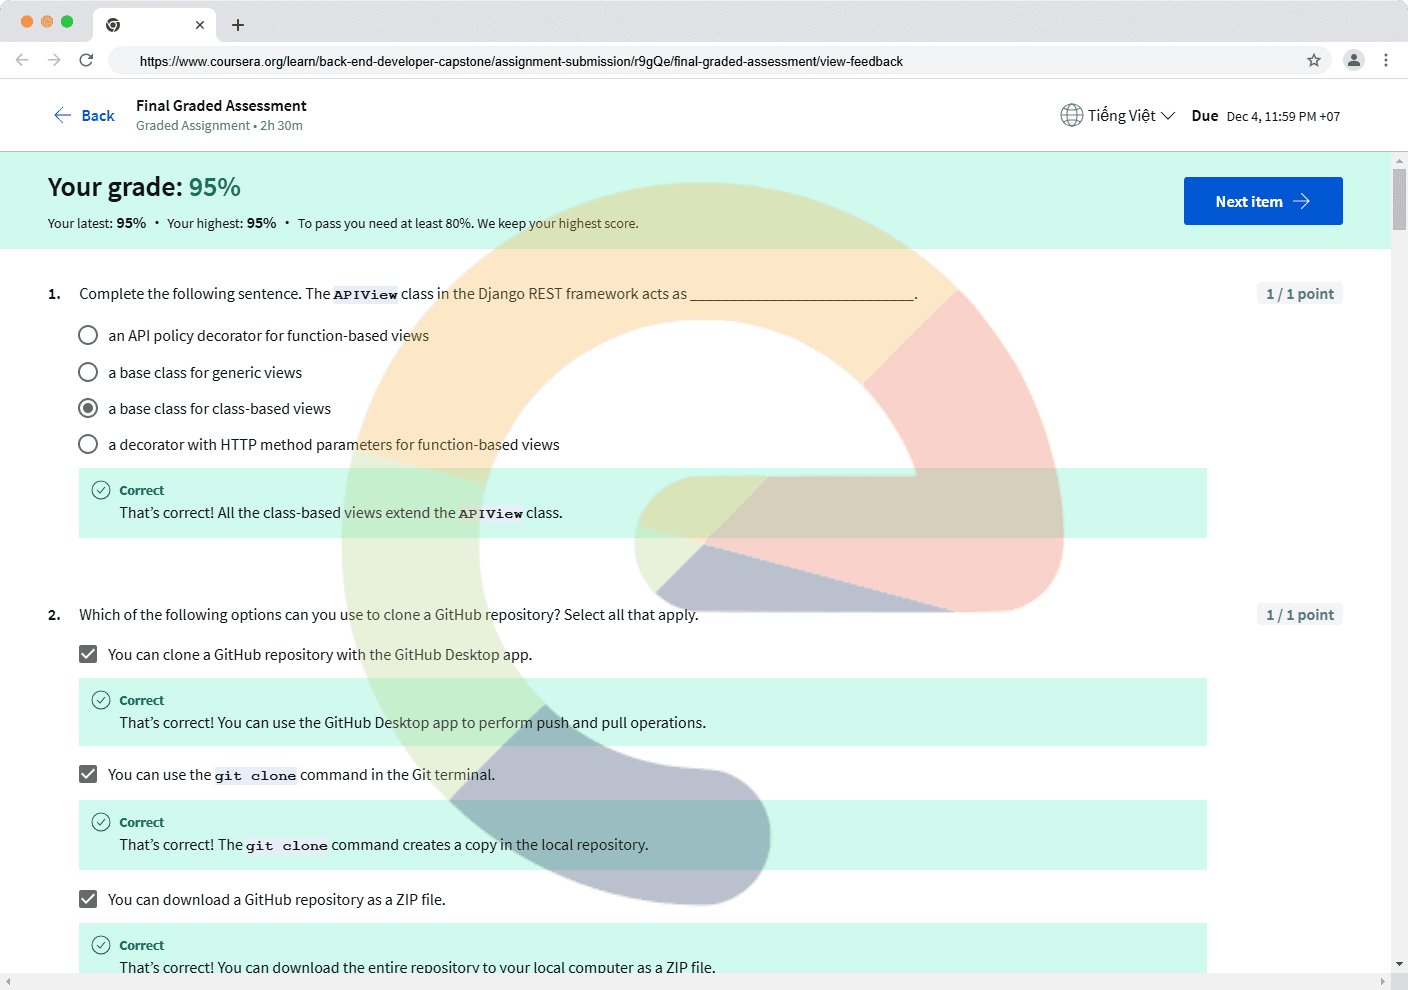Viewport: 1408px width, 990px height.
Task: Click the browser reload page icon
Action: coord(86,60)
